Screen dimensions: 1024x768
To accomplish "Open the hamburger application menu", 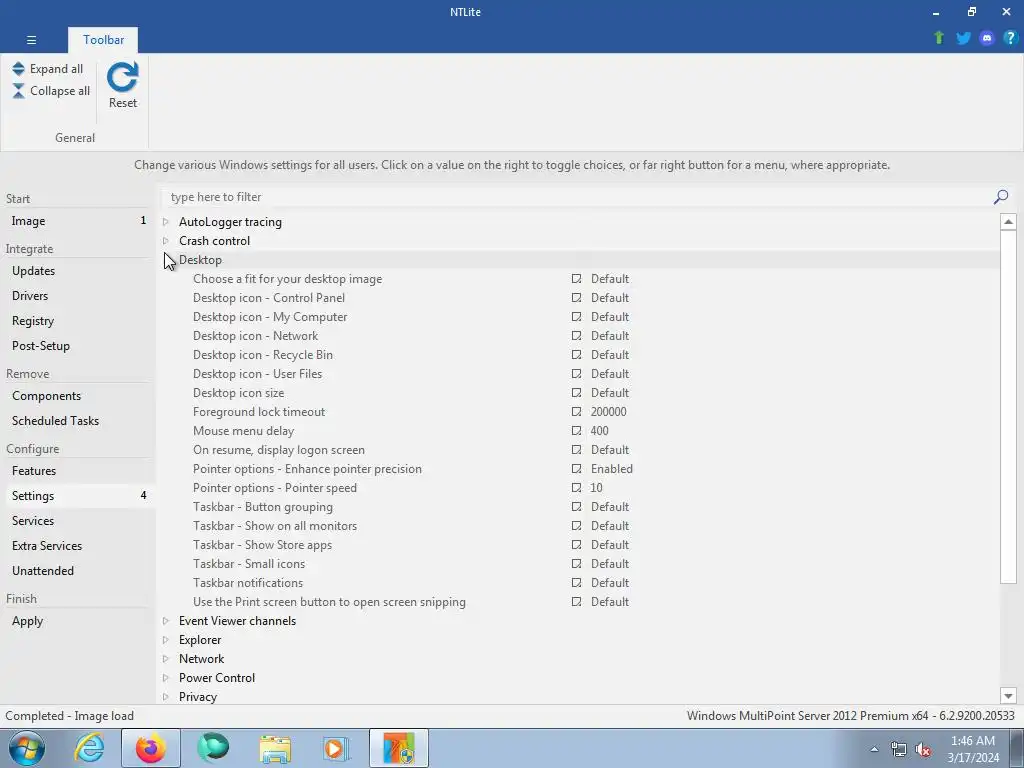I will [x=31, y=40].
